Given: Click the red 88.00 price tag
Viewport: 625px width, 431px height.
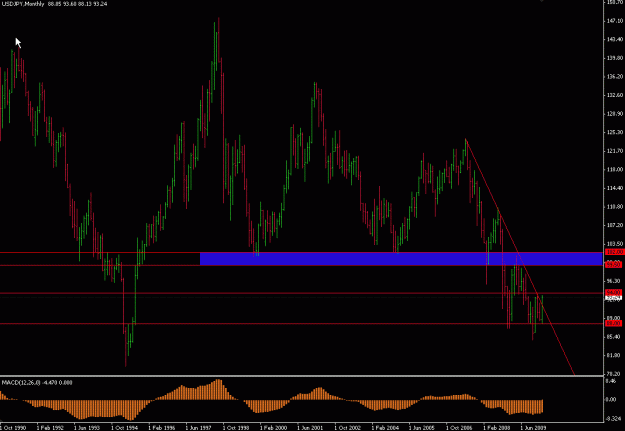Looking at the screenshot, I should pos(613,323).
